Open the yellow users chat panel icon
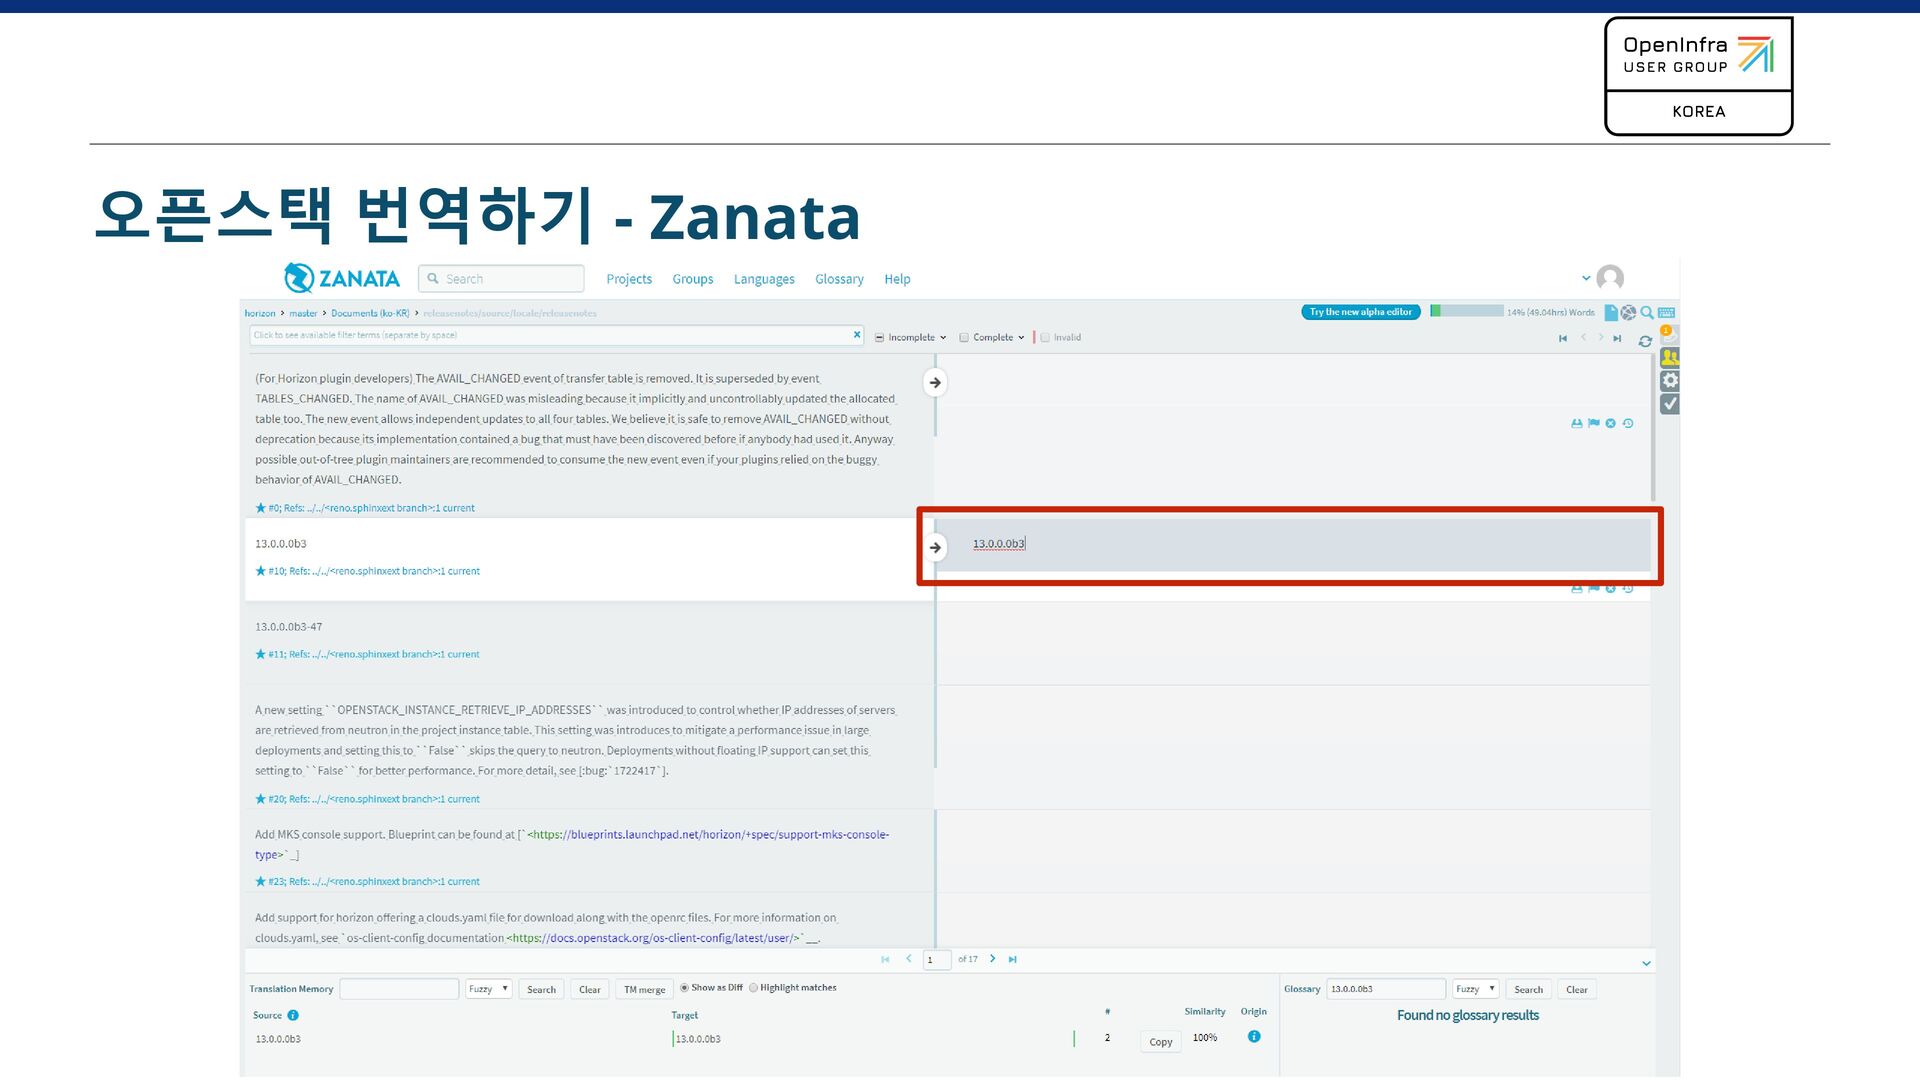 [x=1669, y=357]
